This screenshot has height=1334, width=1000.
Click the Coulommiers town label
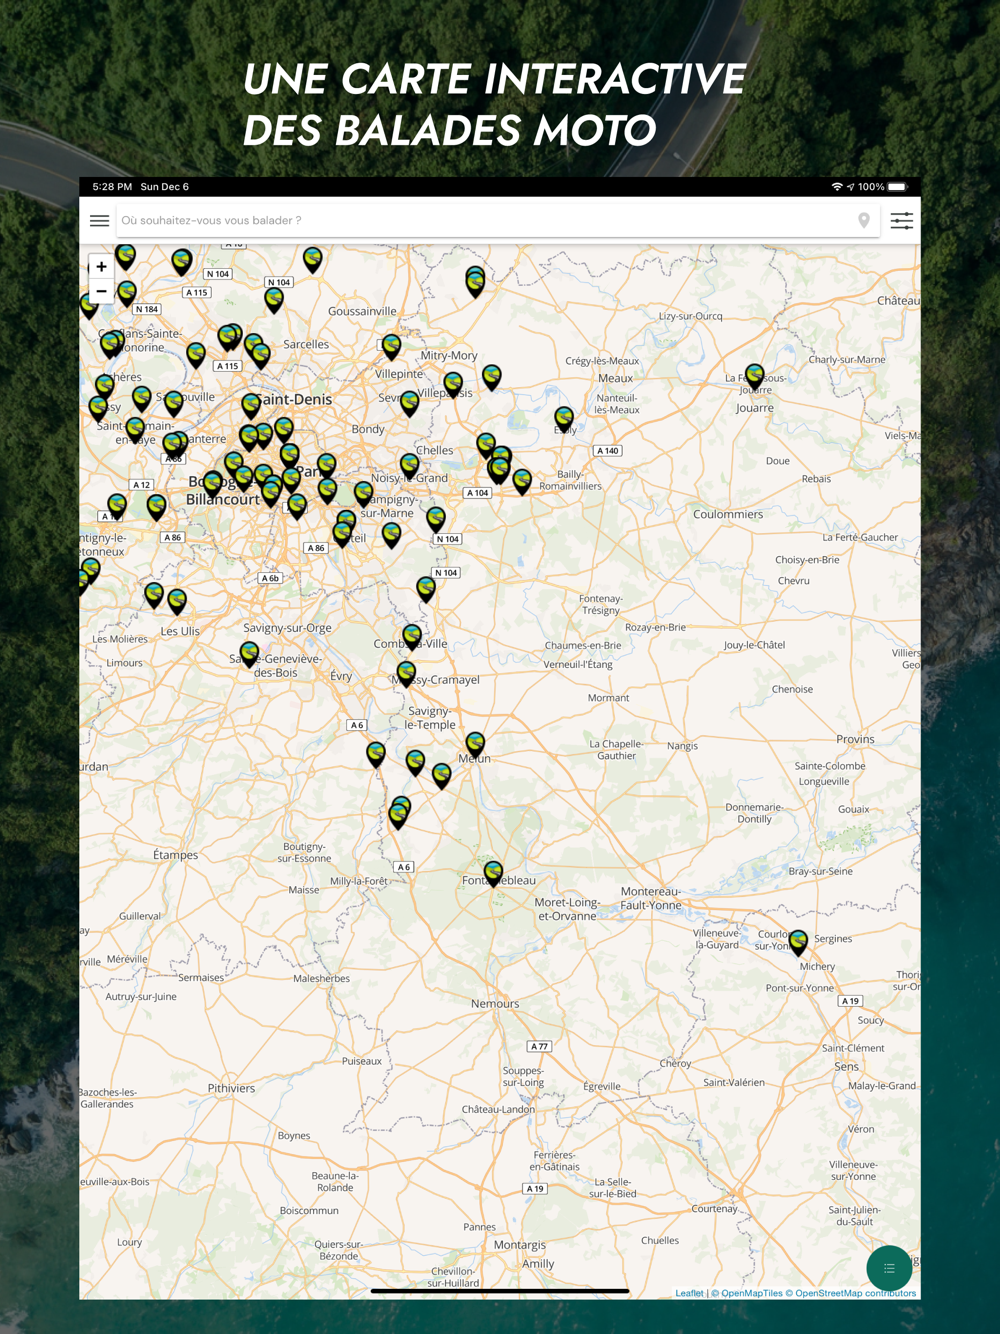click(728, 514)
